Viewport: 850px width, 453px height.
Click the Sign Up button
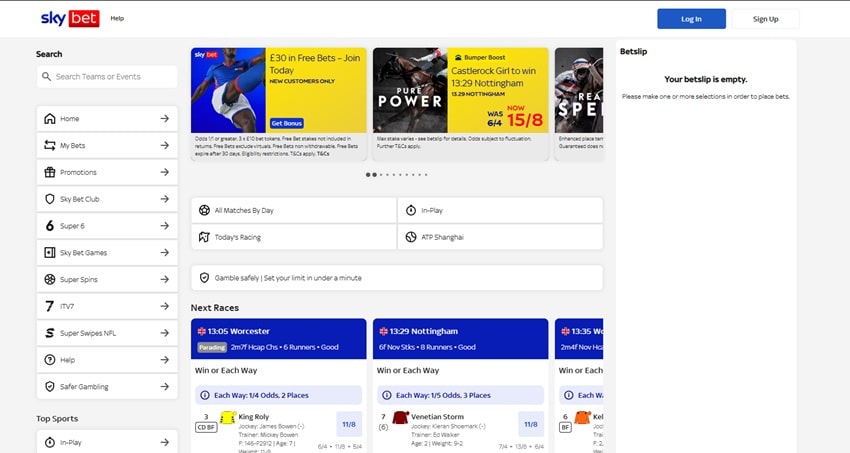(765, 19)
